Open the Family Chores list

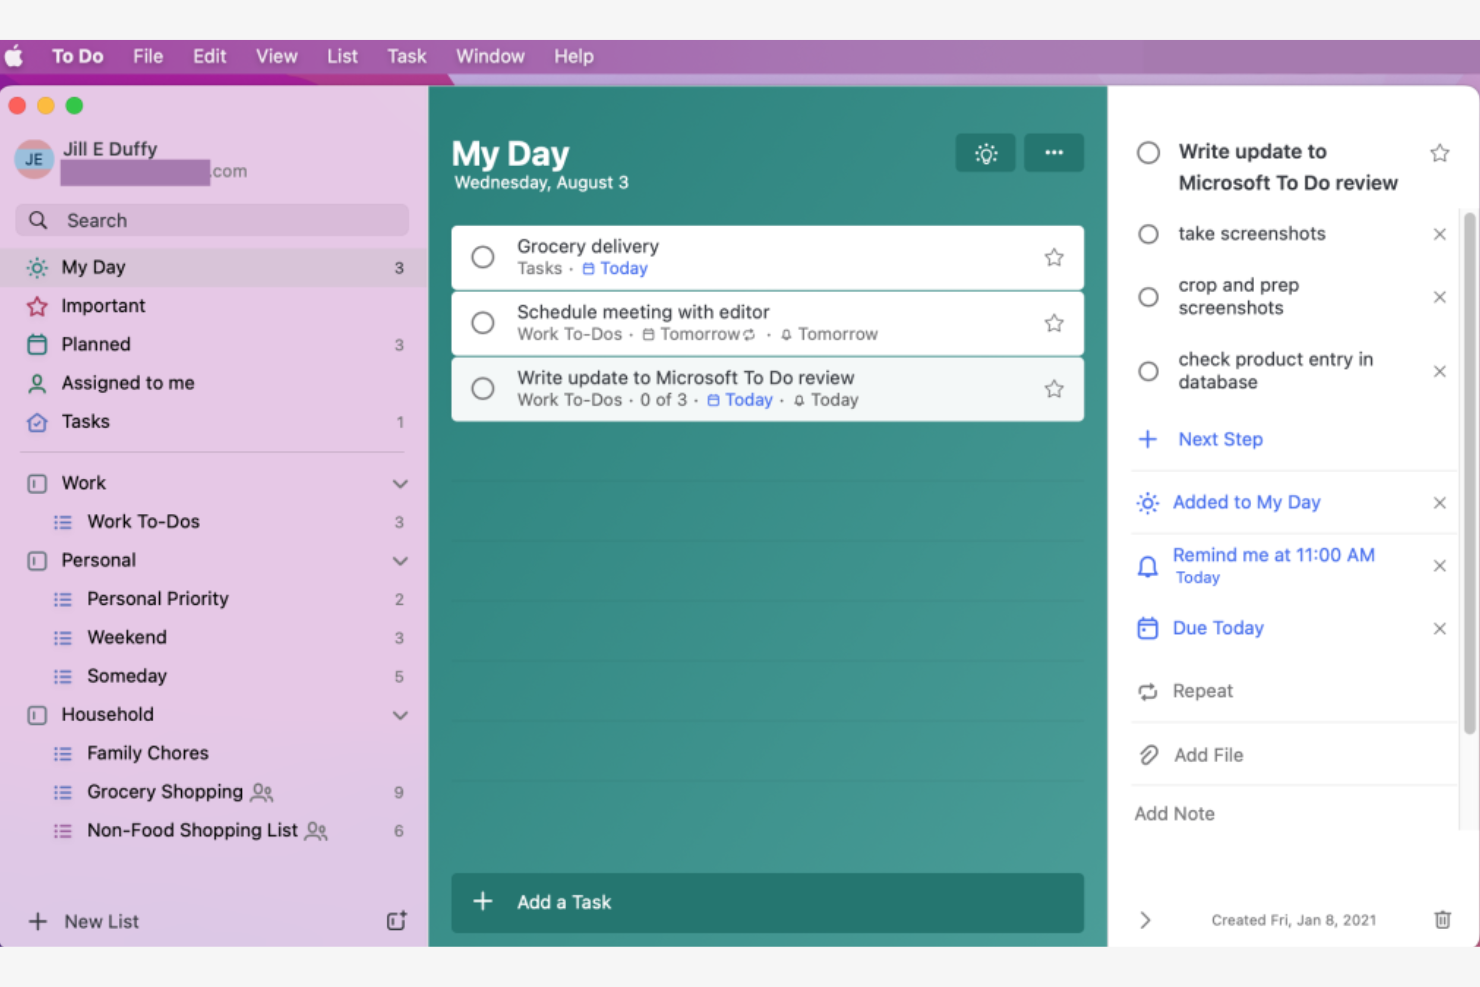214,753
